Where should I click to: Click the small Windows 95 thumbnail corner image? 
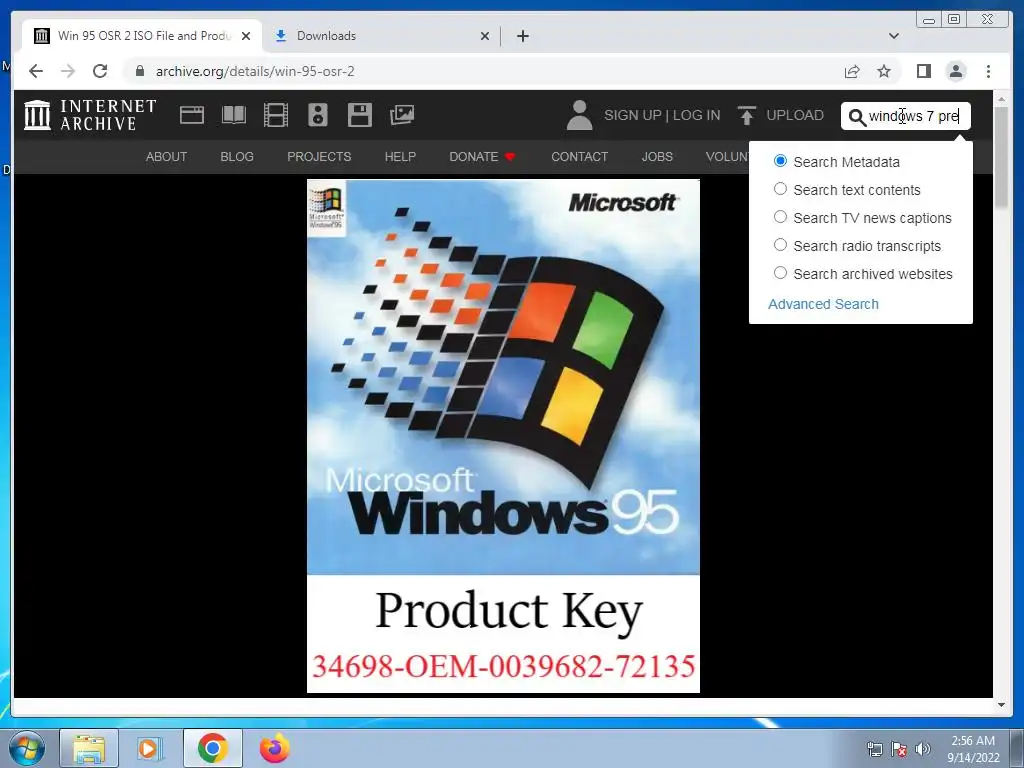click(x=326, y=208)
